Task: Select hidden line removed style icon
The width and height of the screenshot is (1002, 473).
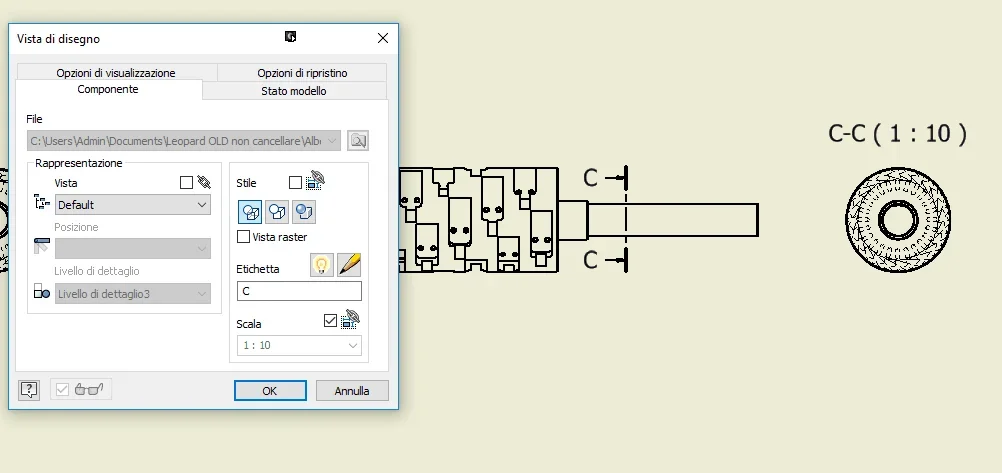Action: coord(277,212)
